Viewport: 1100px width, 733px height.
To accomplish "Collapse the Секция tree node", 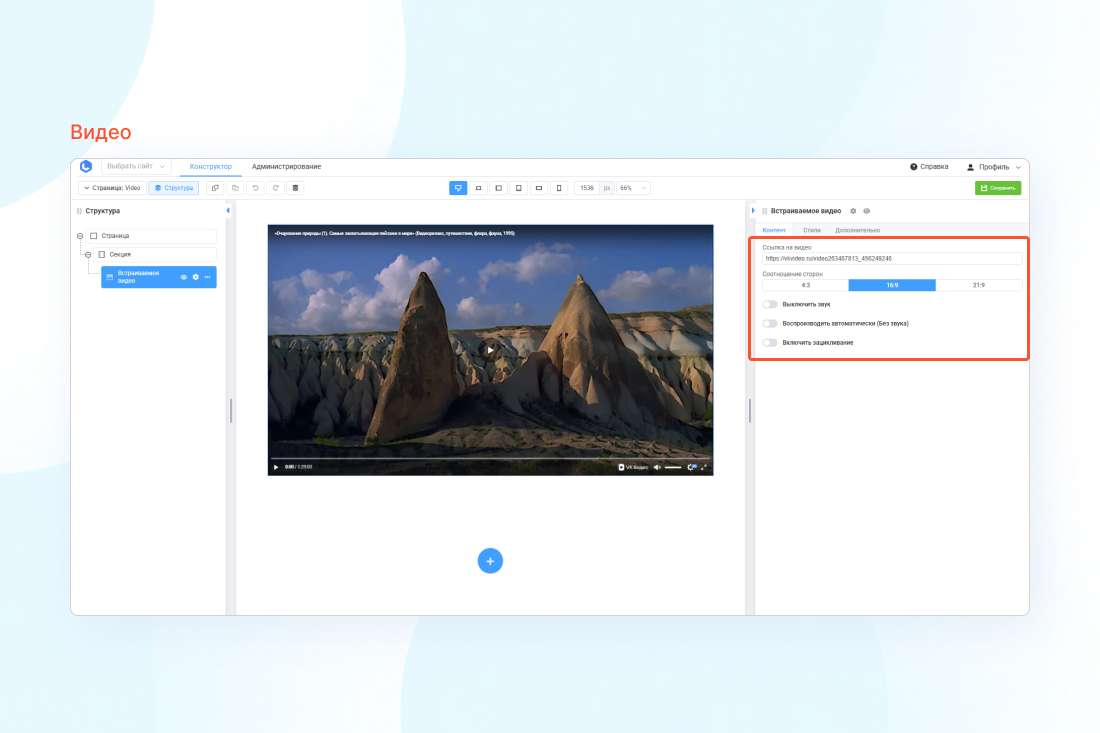I will coord(88,255).
